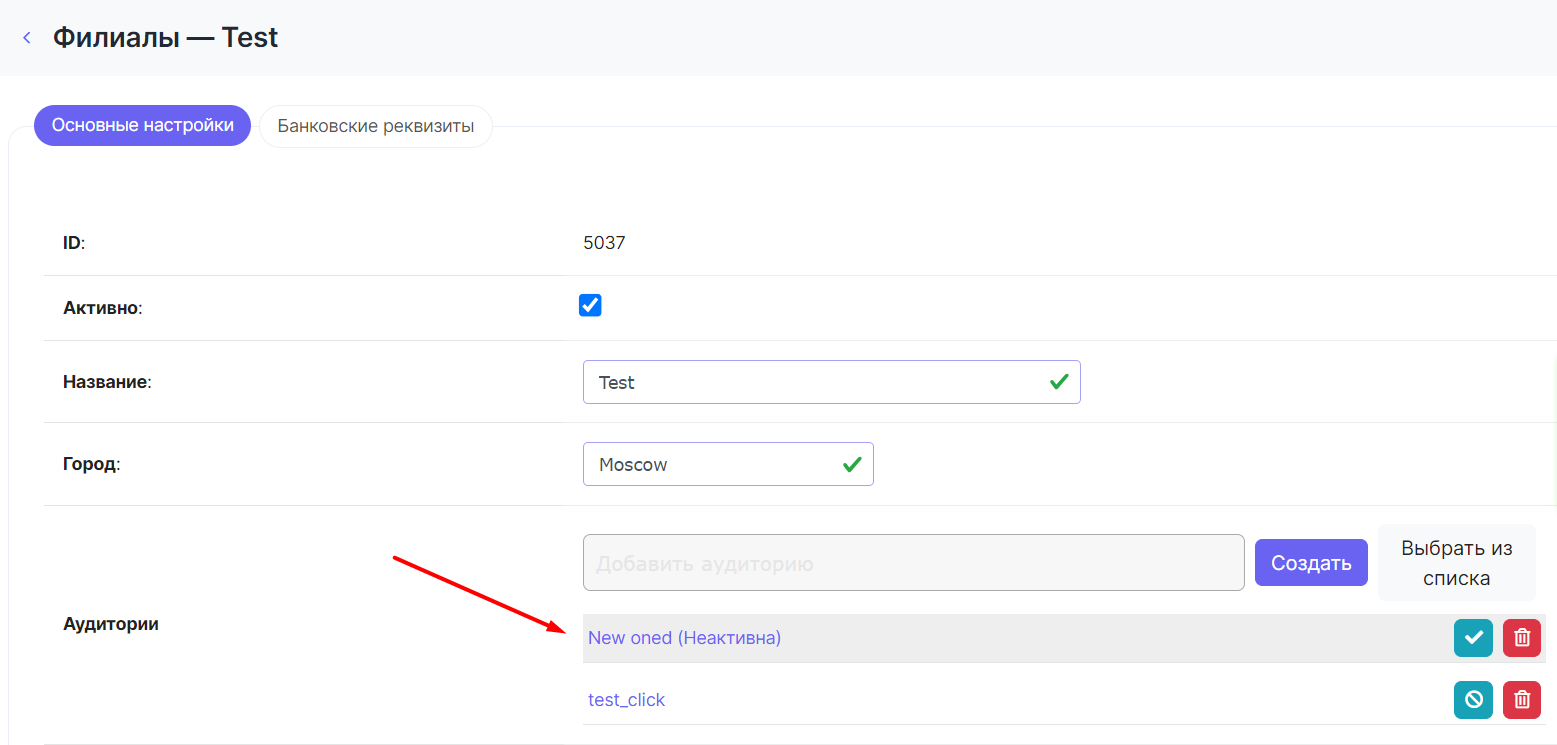
Task: Delete the New oned audience
Action: [x=1522, y=638]
